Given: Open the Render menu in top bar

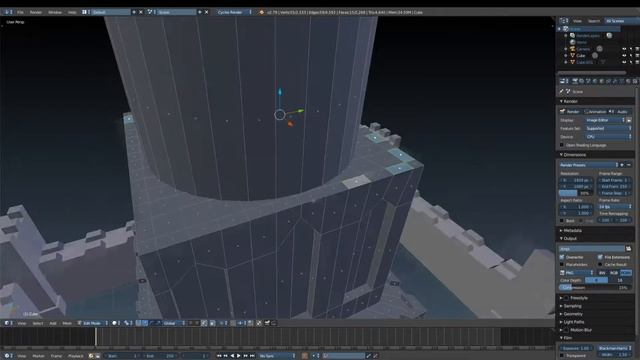Looking at the screenshot, I should [x=36, y=12].
